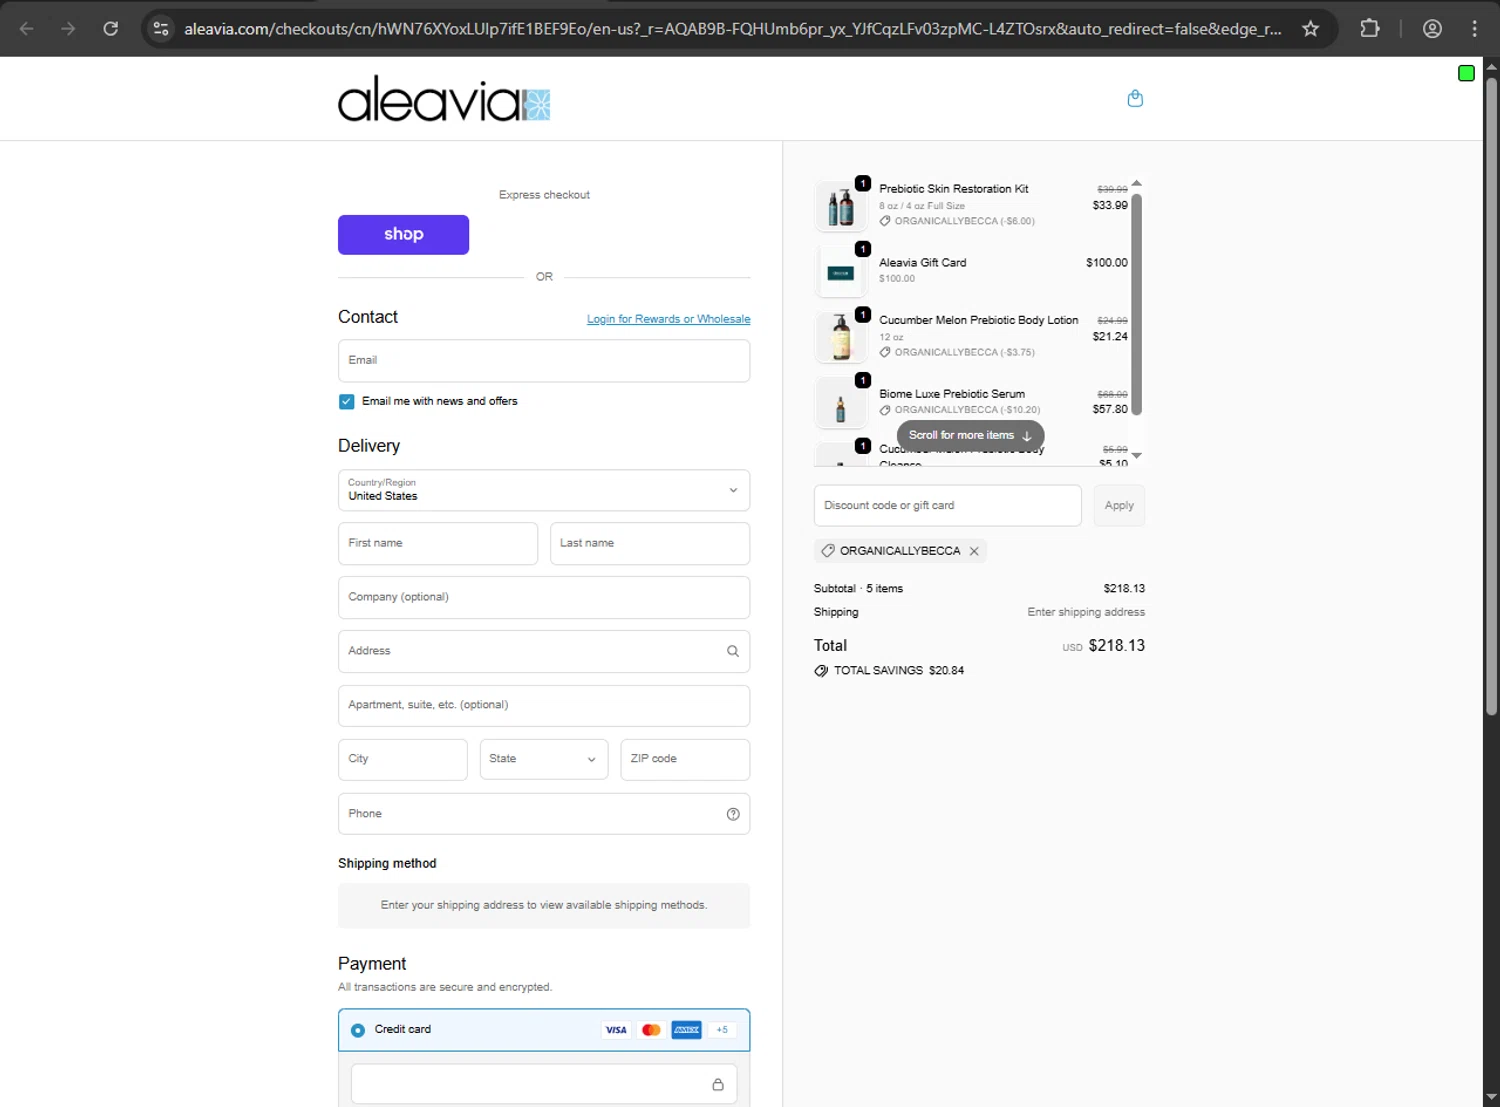The image size is (1500, 1107).
Task: Select the Biome Luxe Prebiotic Serum title
Action: click(951, 394)
